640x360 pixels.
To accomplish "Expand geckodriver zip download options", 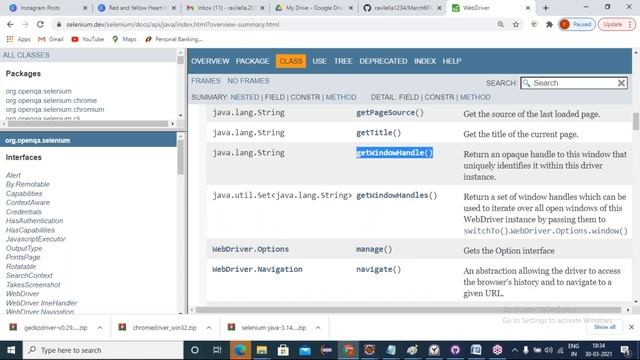I will click(100, 328).
